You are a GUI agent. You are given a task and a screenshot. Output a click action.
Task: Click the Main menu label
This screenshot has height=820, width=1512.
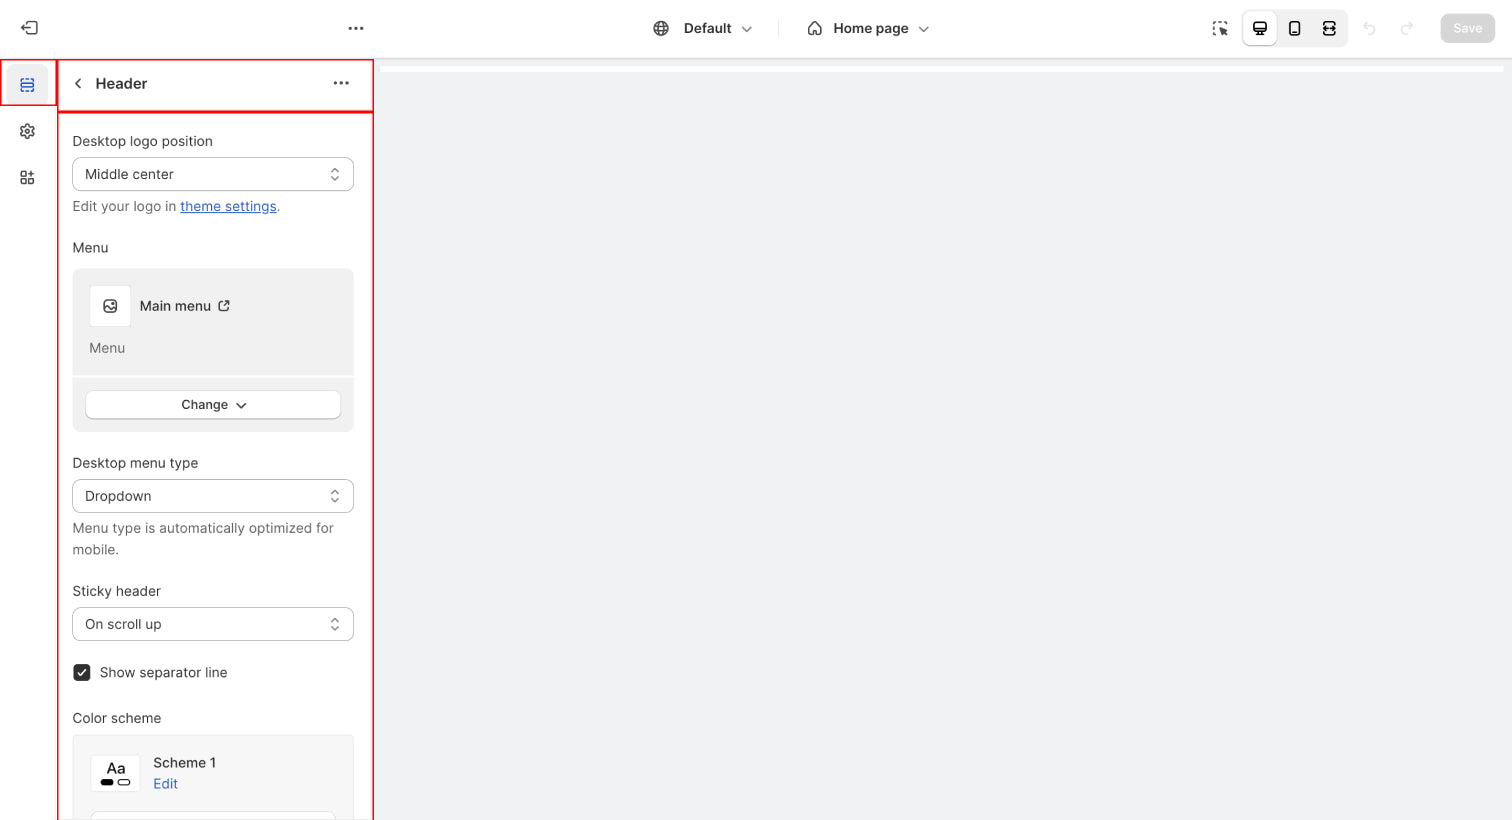[175, 306]
